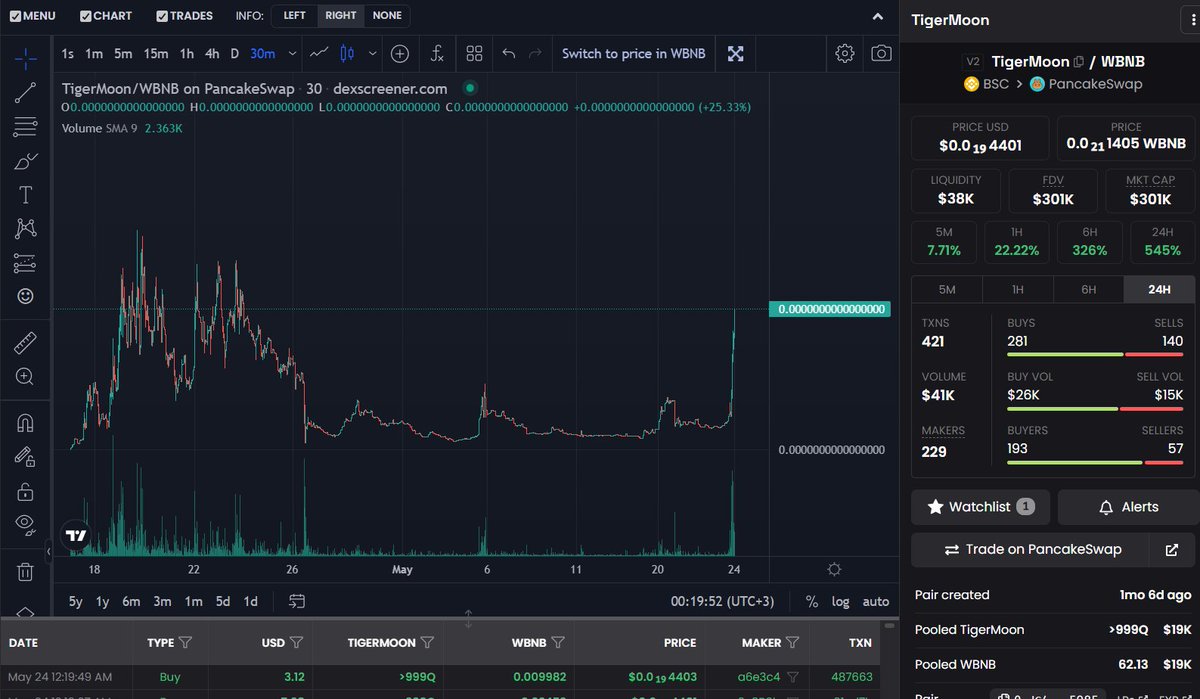This screenshot has height=699, width=1200.
Task: Open the MAKER column filter
Action: pos(792,642)
